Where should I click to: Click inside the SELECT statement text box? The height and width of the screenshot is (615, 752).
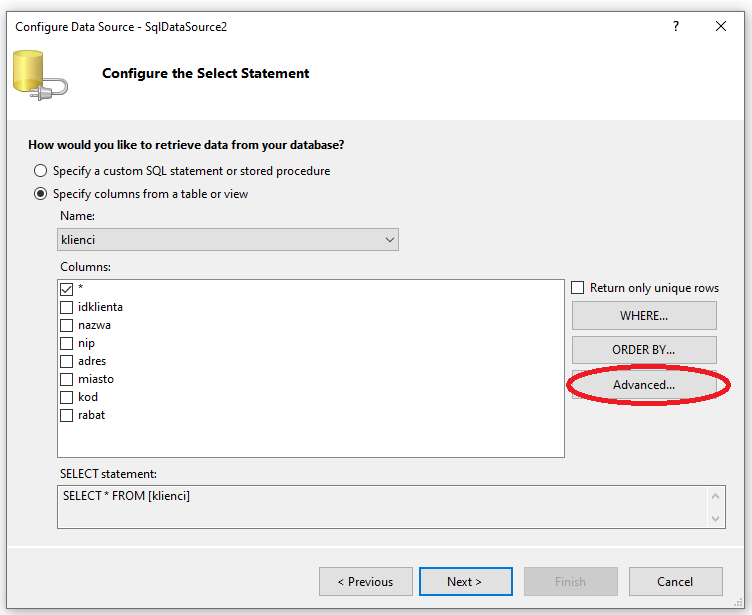tap(380, 506)
